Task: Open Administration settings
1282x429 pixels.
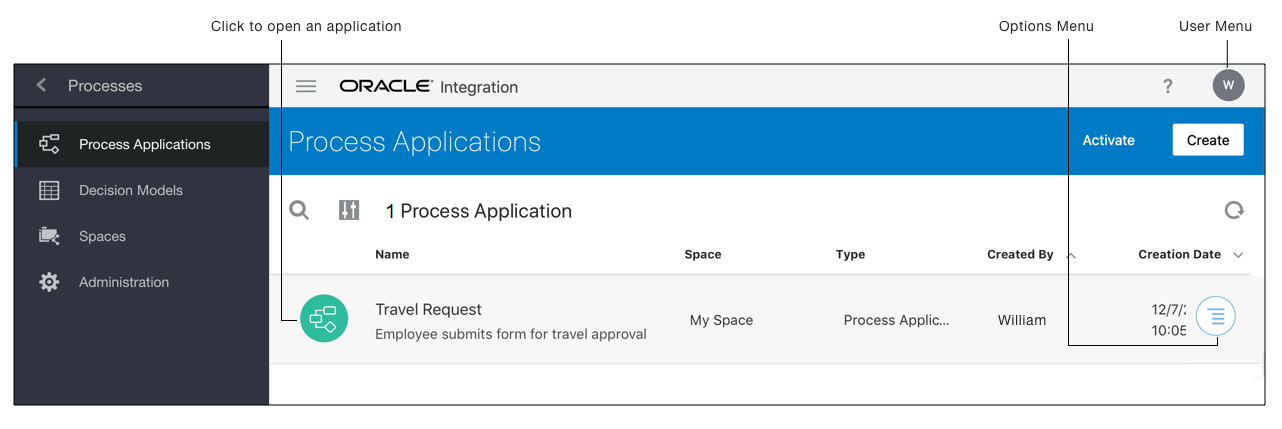Action: click(123, 282)
